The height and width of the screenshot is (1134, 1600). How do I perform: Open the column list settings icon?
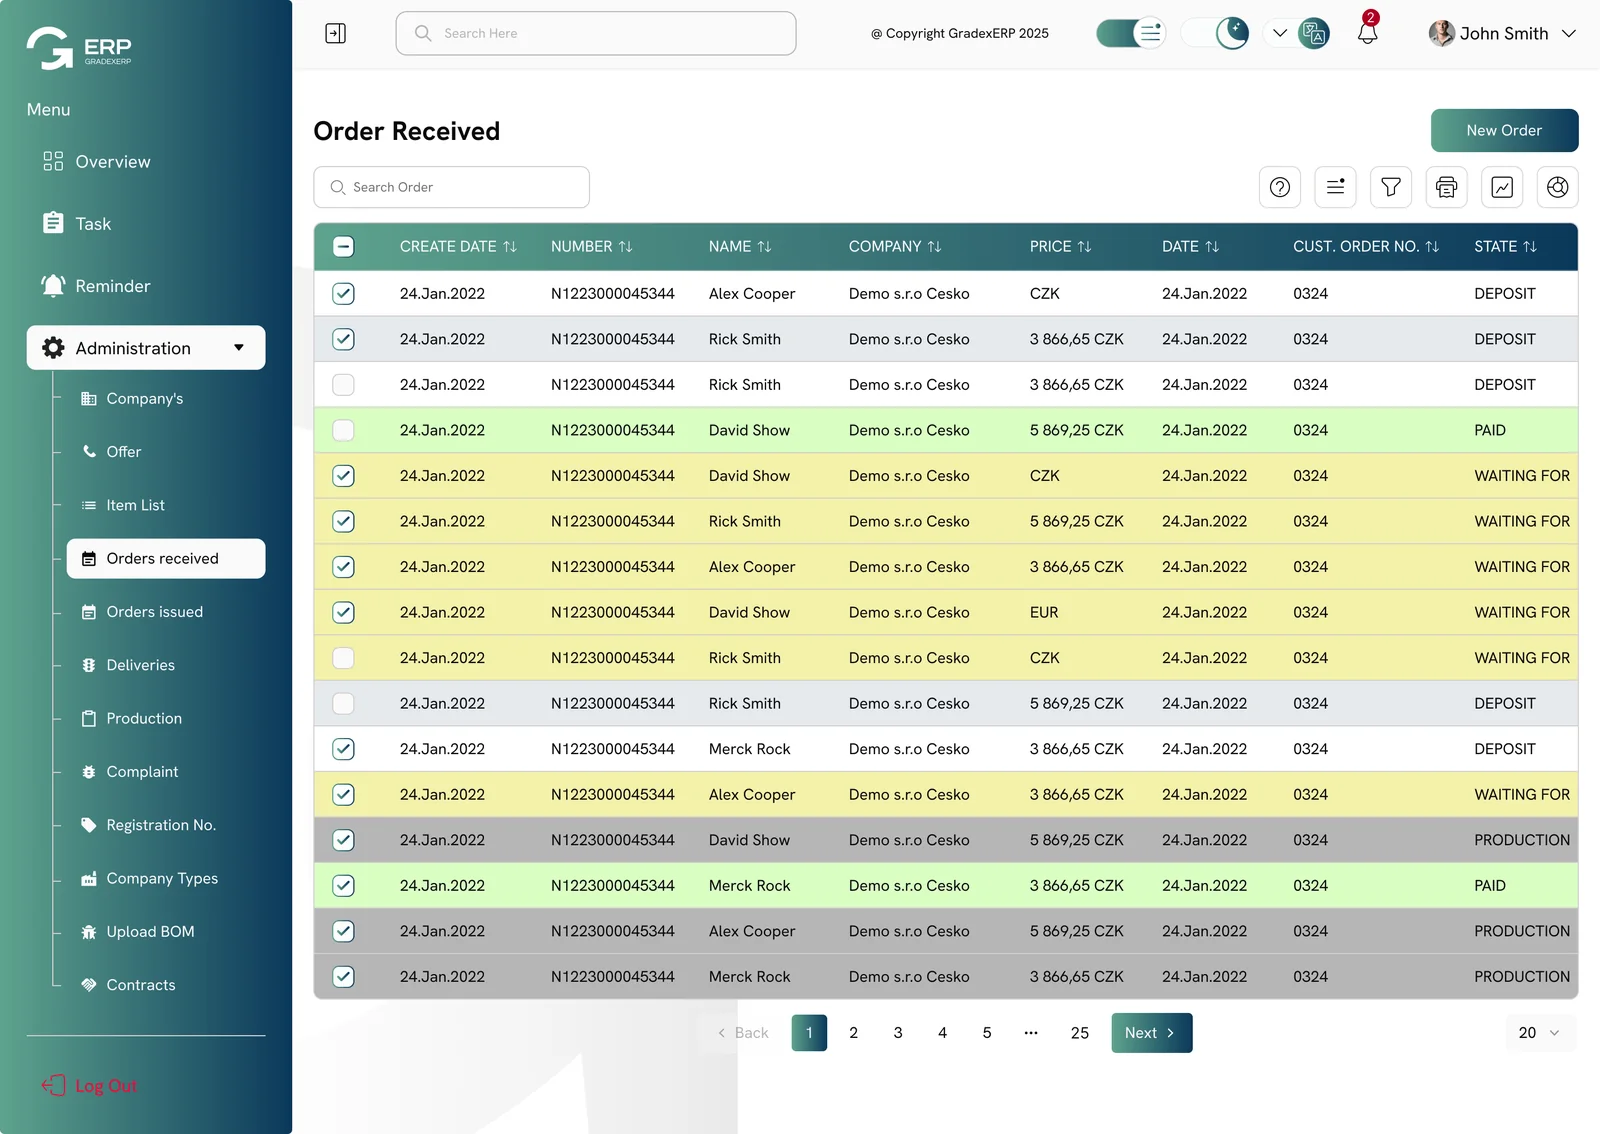point(1335,187)
